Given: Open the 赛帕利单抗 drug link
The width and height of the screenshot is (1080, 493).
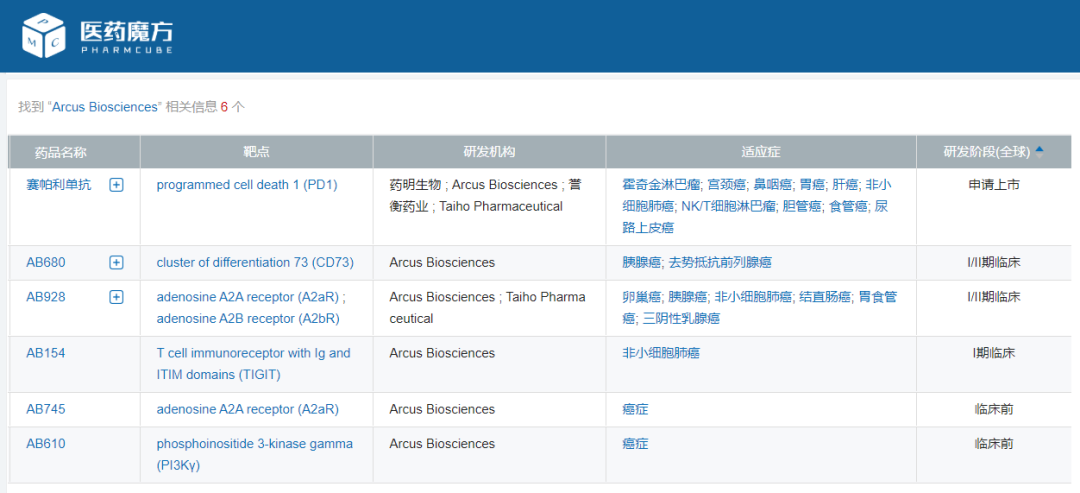Looking at the screenshot, I should point(59,185).
